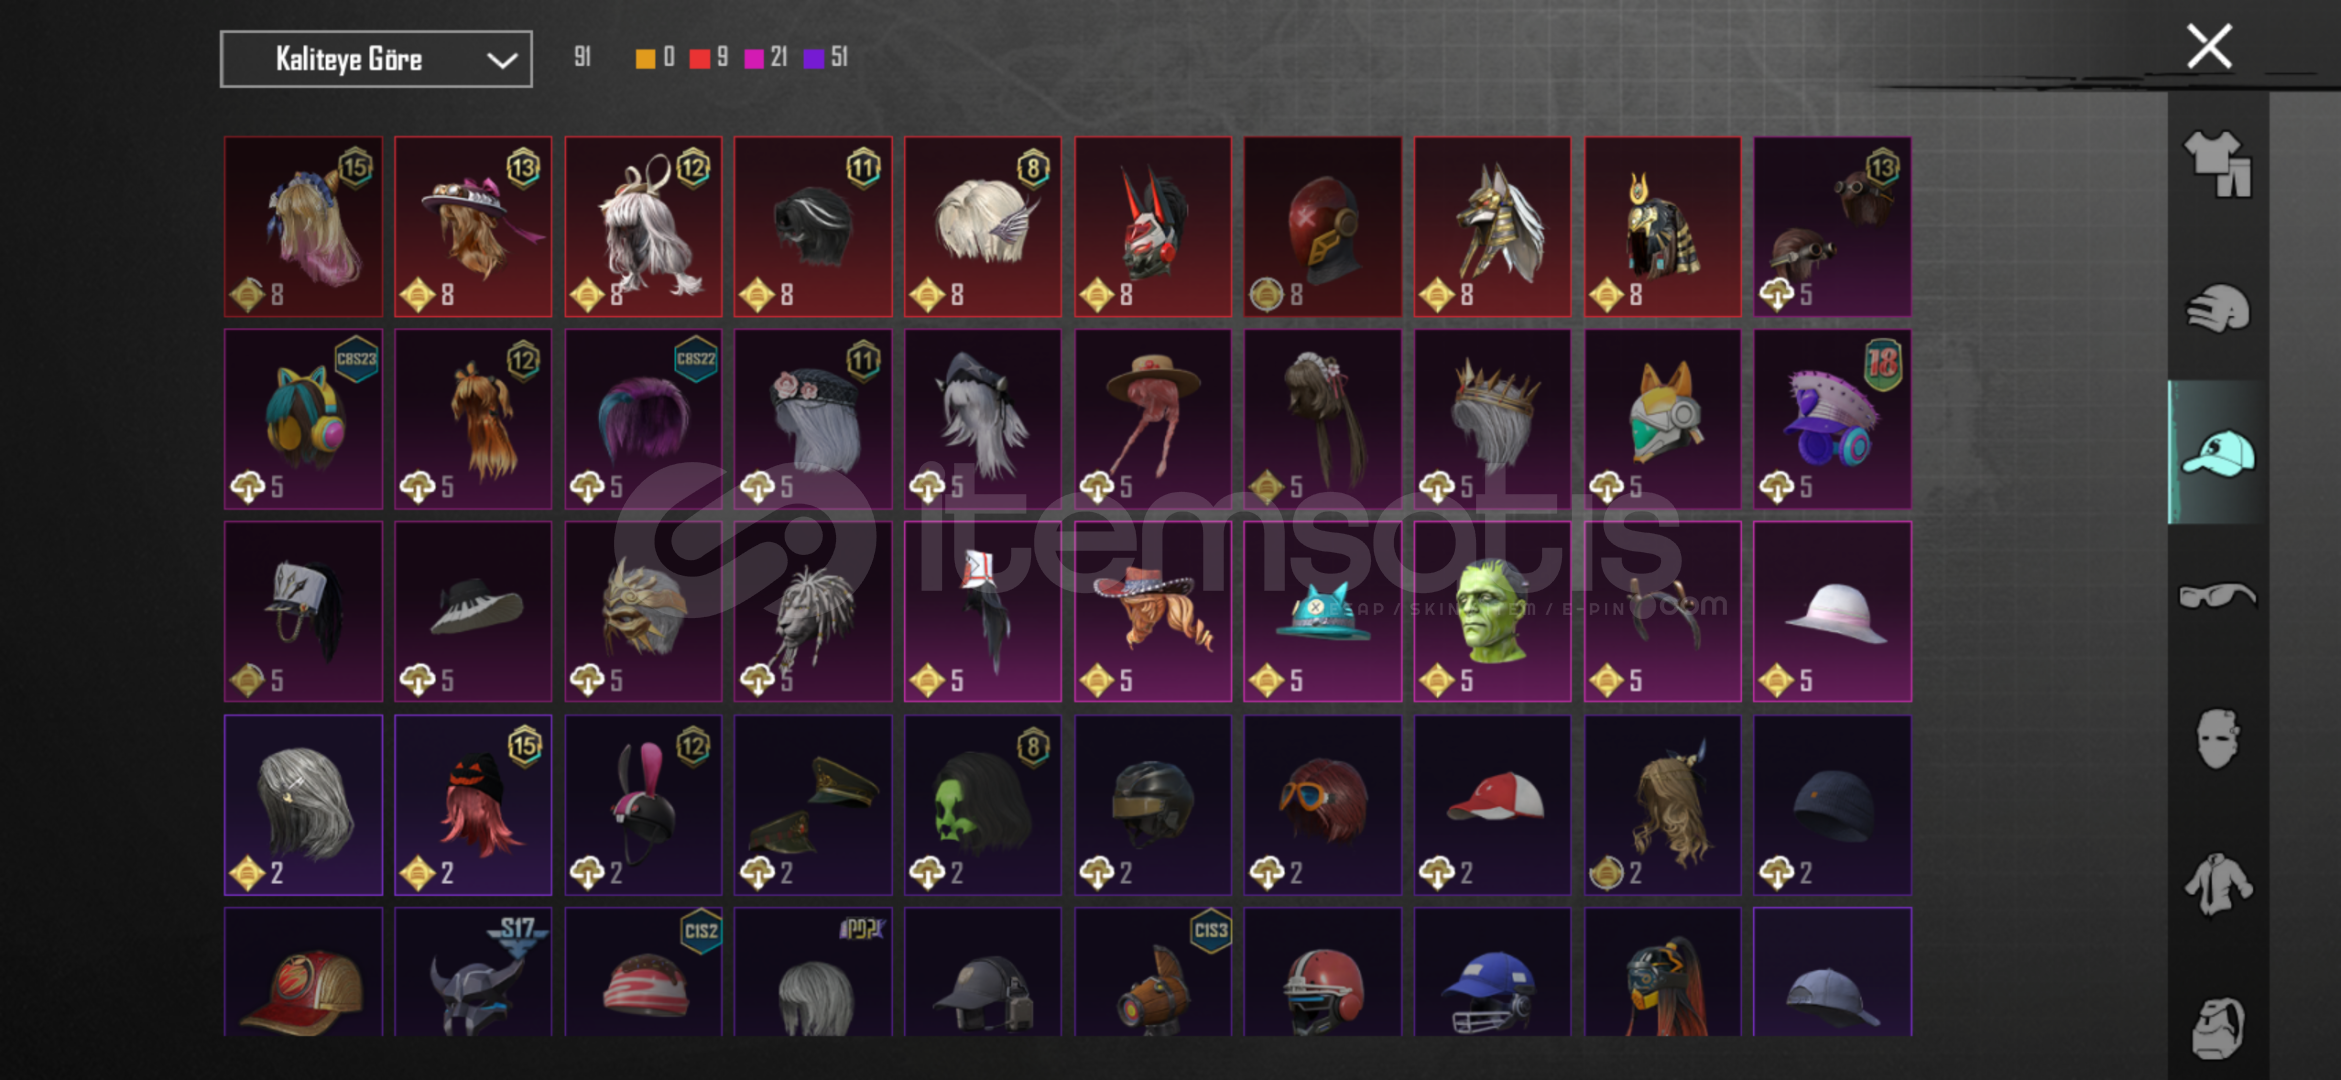Choose the cat-ear headphones CBS23 item
2341x1080 pixels.
(x=303, y=419)
